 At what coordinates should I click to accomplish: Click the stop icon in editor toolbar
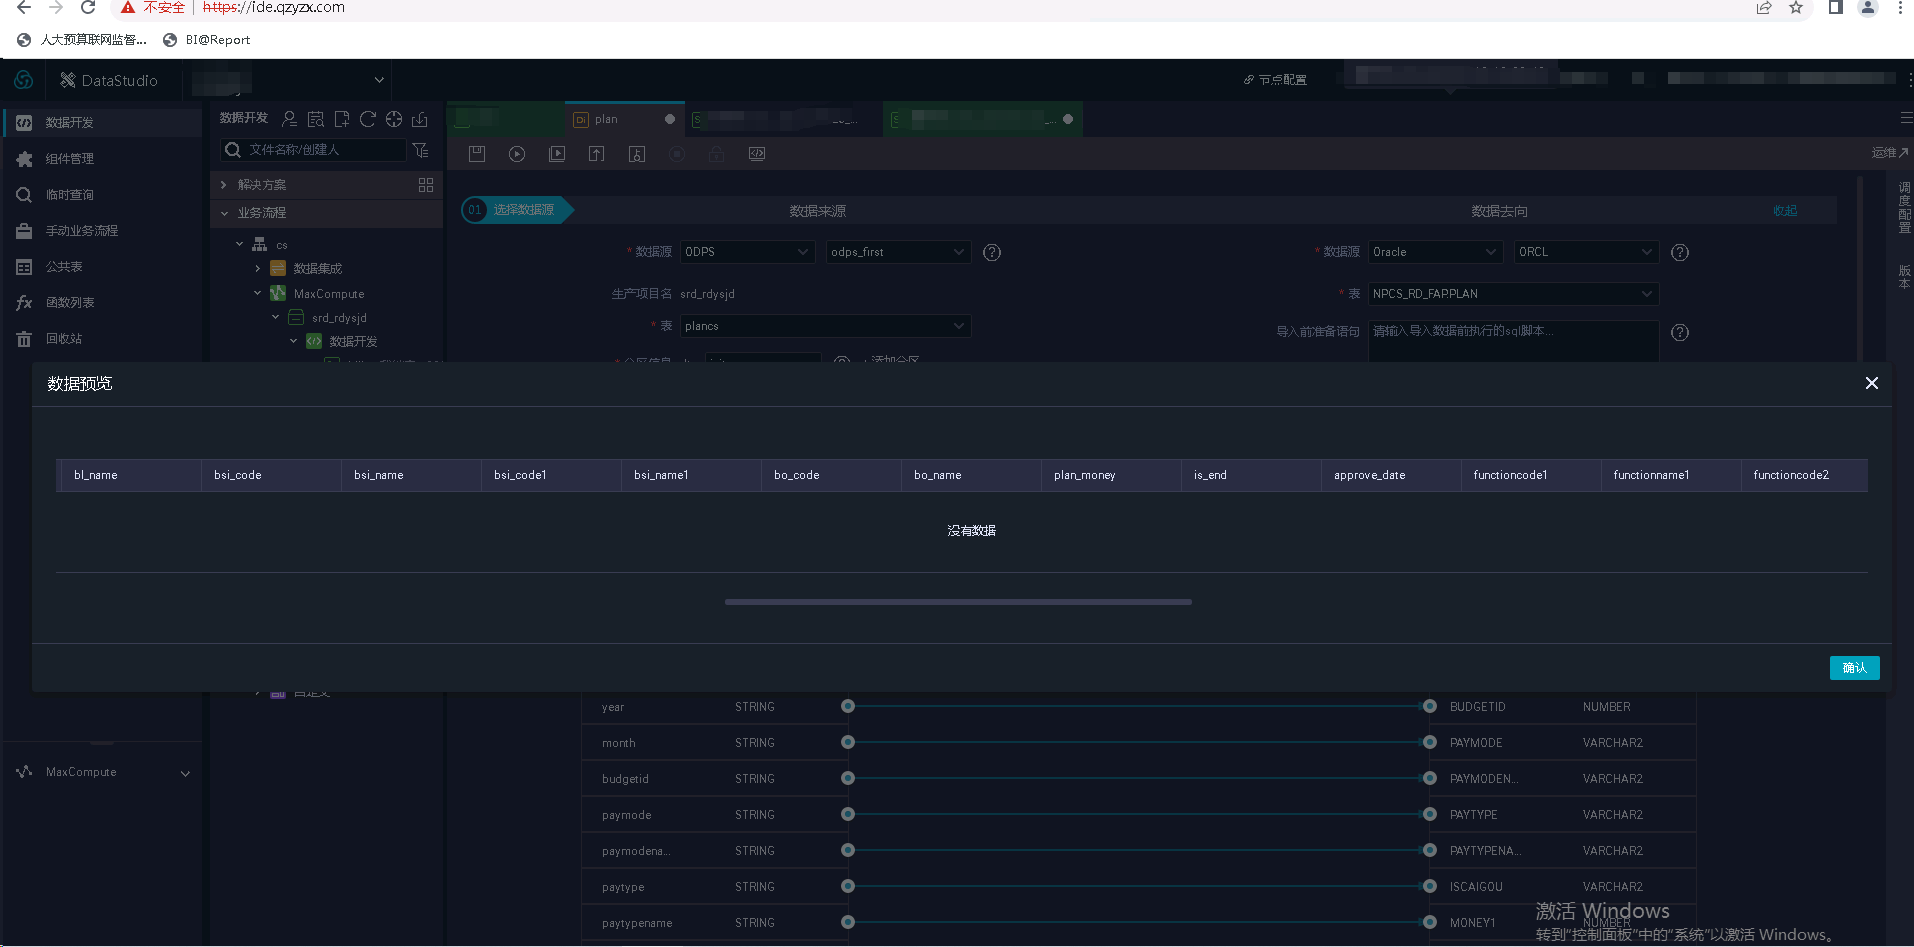[677, 154]
